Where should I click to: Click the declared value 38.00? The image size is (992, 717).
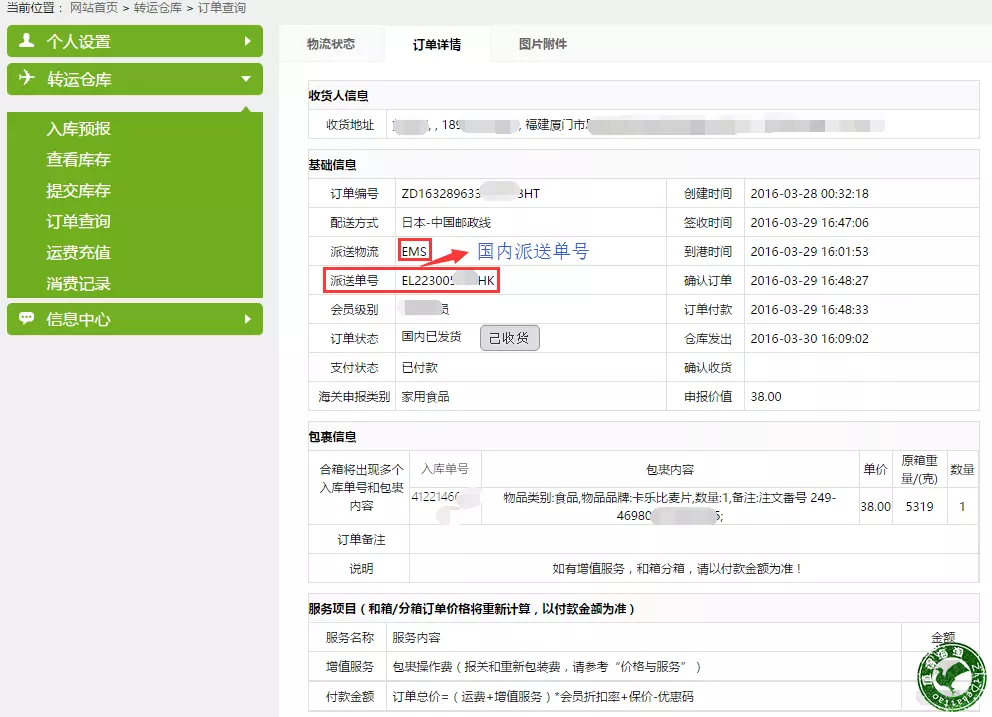[x=766, y=396]
